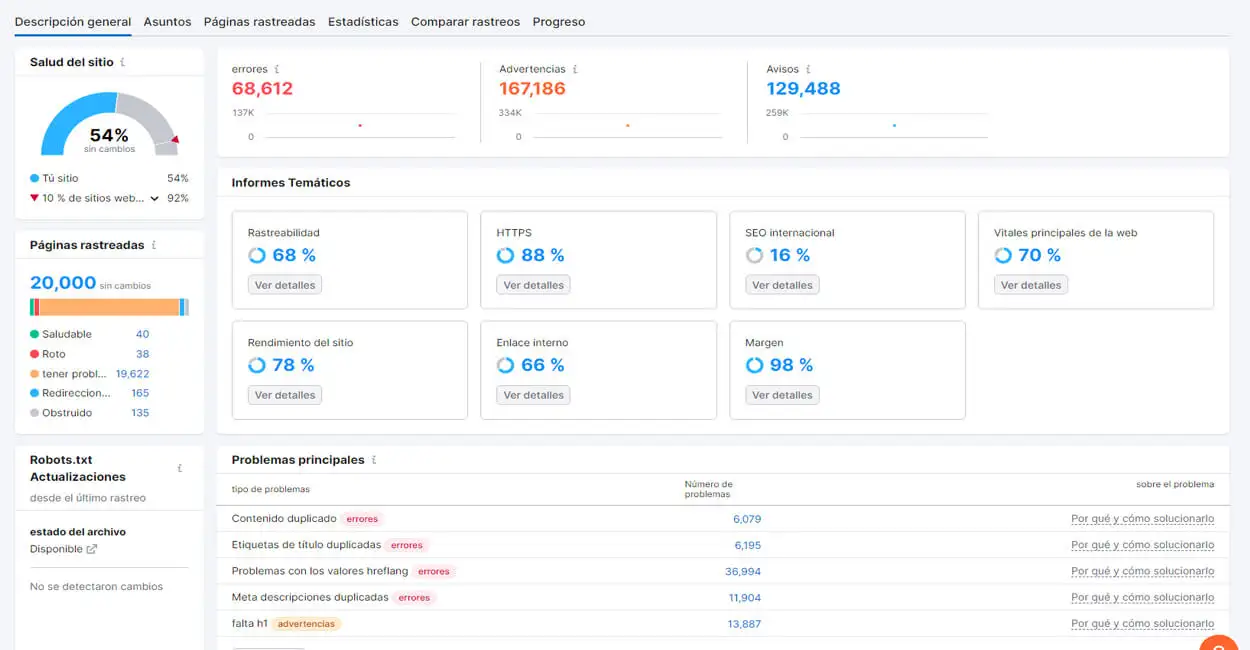Click the Rendimiento del sitio donut icon
Image resolution: width=1250 pixels, height=650 pixels.
(x=257, y=365)
